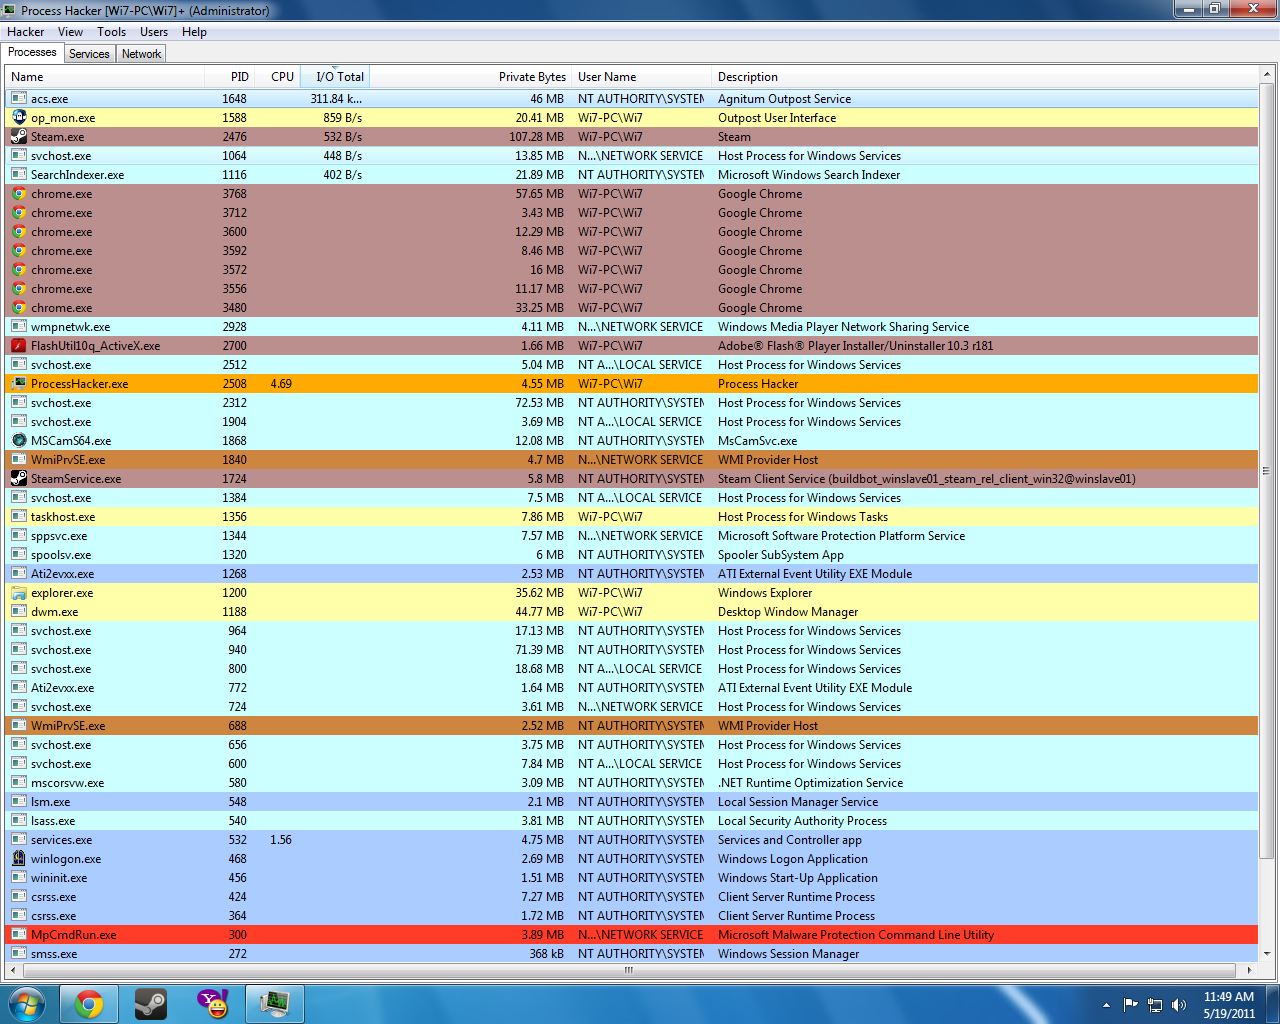This screenshot has width=1280, height=1024.
Task: Click the MpCmdRun.exe process icon
Action: (x=19, y=934)
